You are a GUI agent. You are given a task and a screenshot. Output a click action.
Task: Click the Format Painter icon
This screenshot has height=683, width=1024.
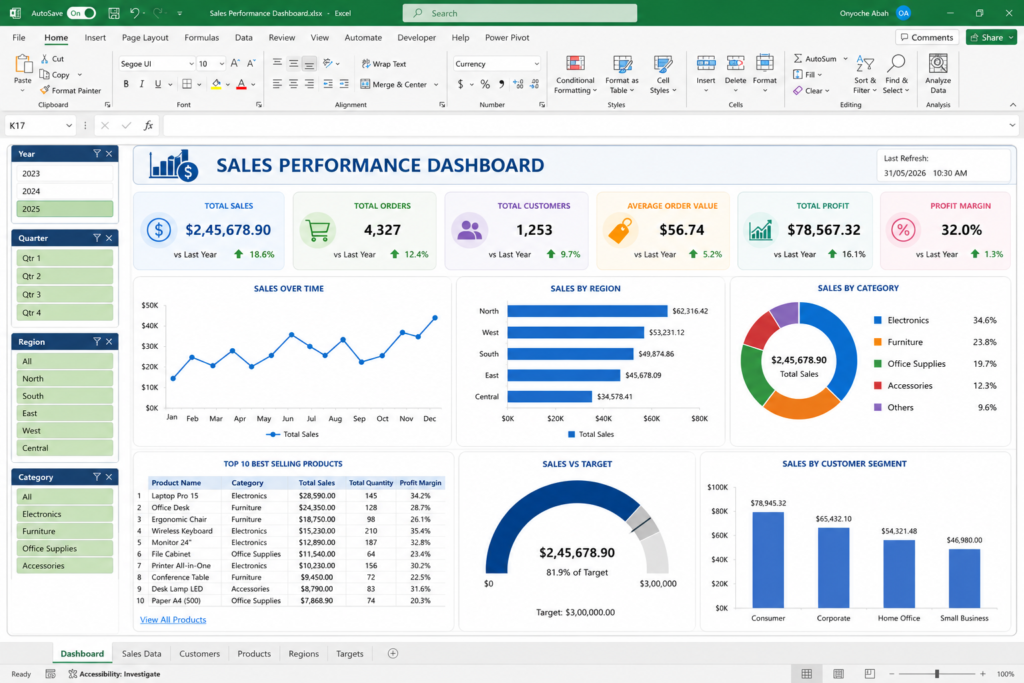coord(44,90)
